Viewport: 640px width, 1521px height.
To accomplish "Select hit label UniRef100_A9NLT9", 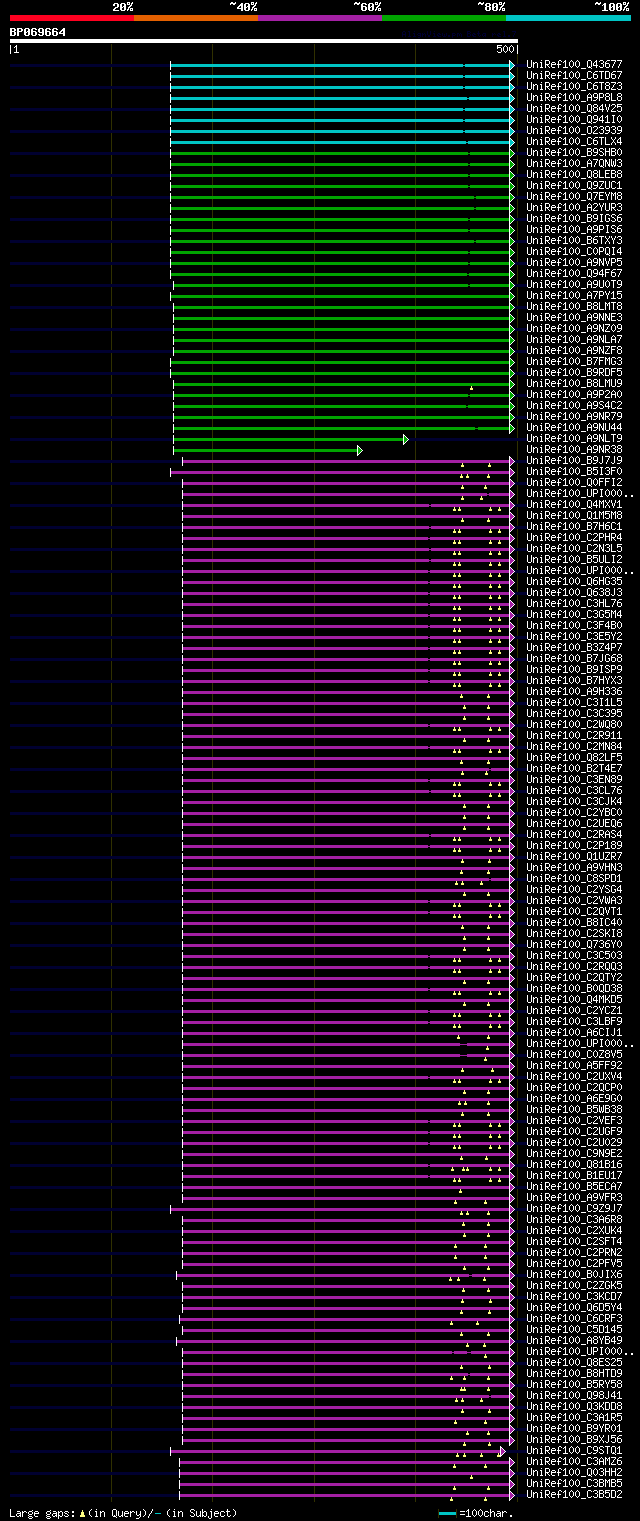I will tap(574, 438).
